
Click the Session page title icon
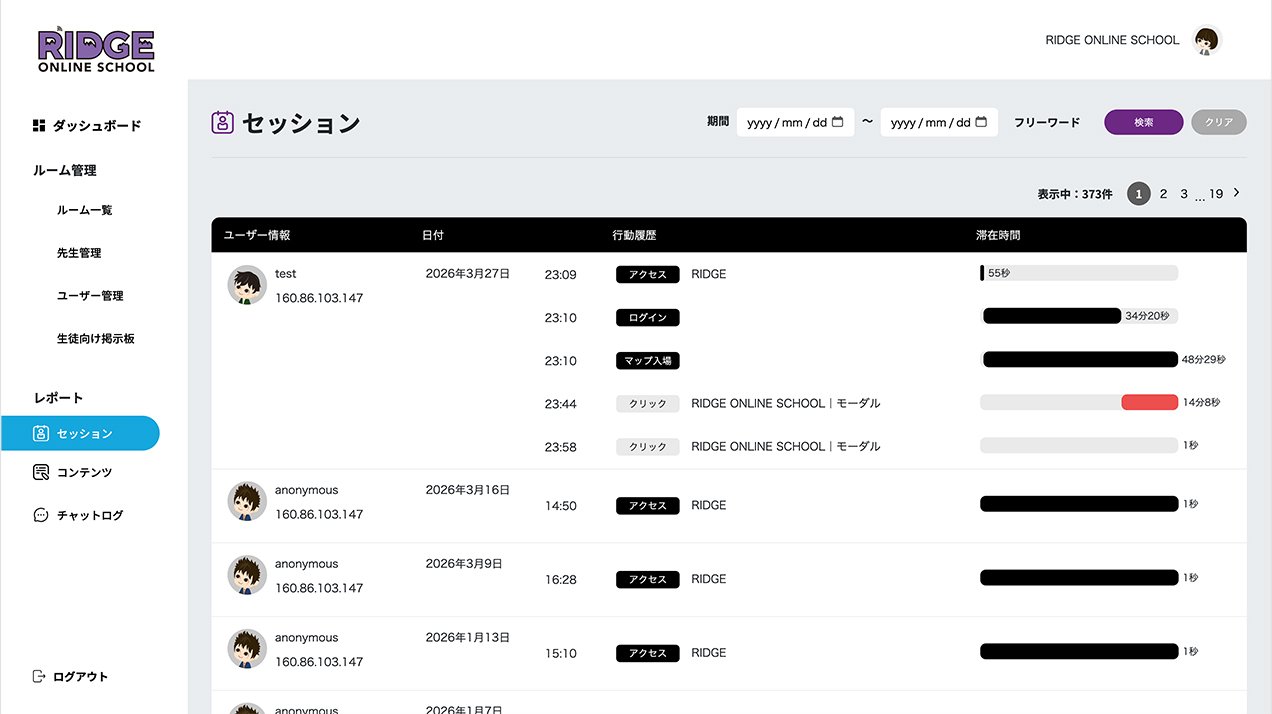(222, 123)
